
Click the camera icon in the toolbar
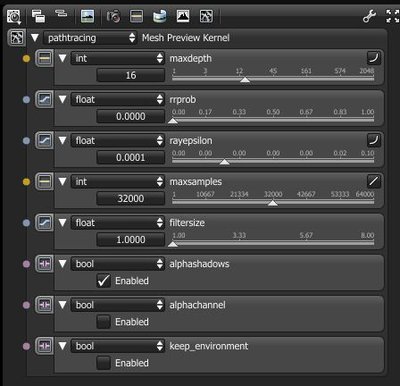113,16
